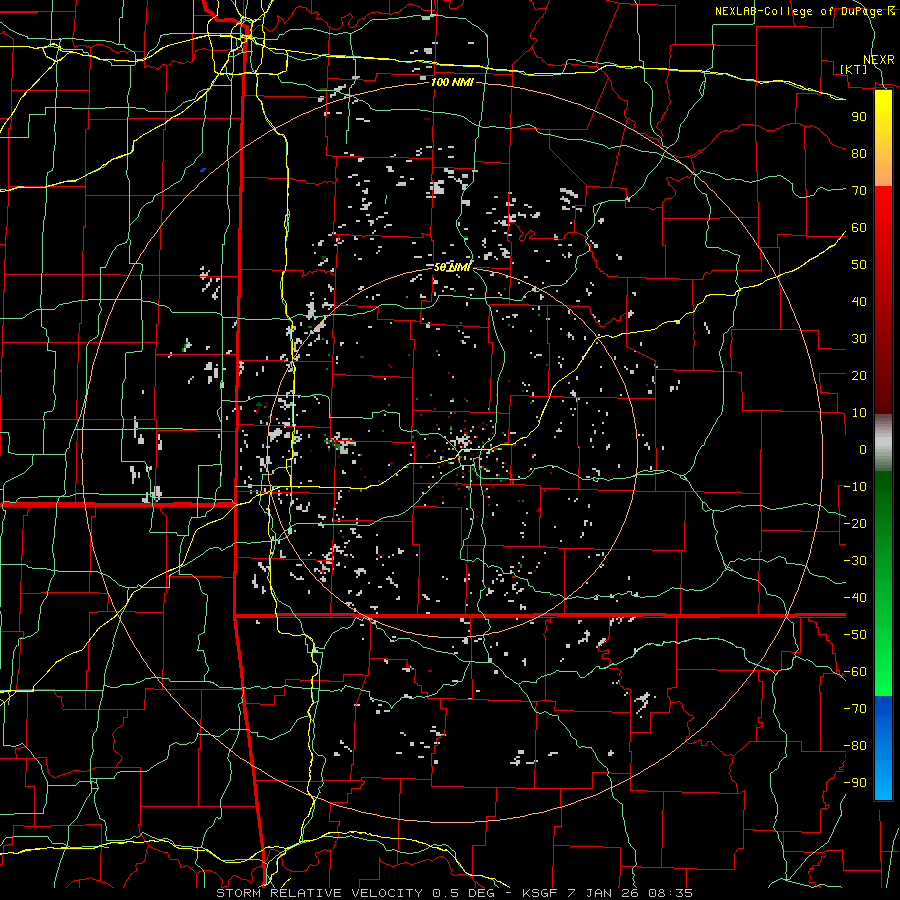Viewport: 900px width, 900px height.
Task: Select the positive "40" scale value
Action: [x=859, y=301]
